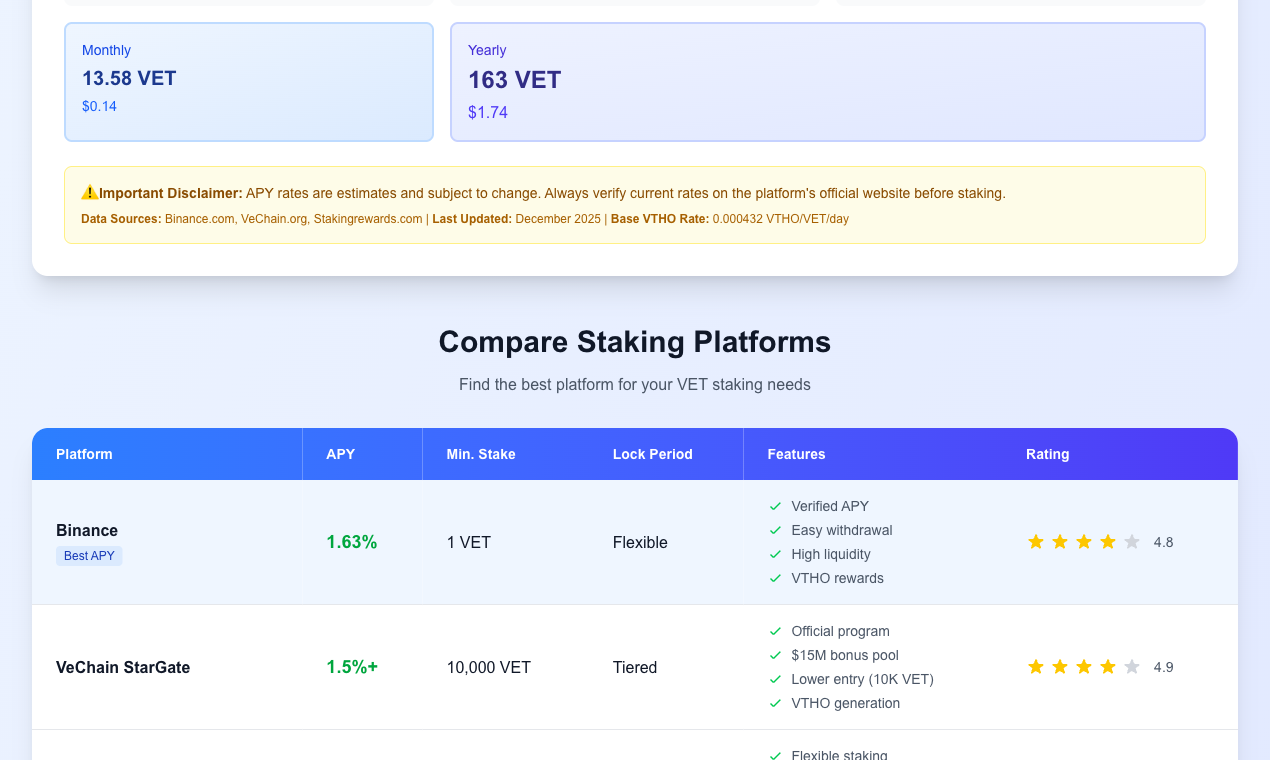Screen dimensions: 1270x760
Task: Click the checkmark beside Easy withdrawal
Action: [775, 530]
